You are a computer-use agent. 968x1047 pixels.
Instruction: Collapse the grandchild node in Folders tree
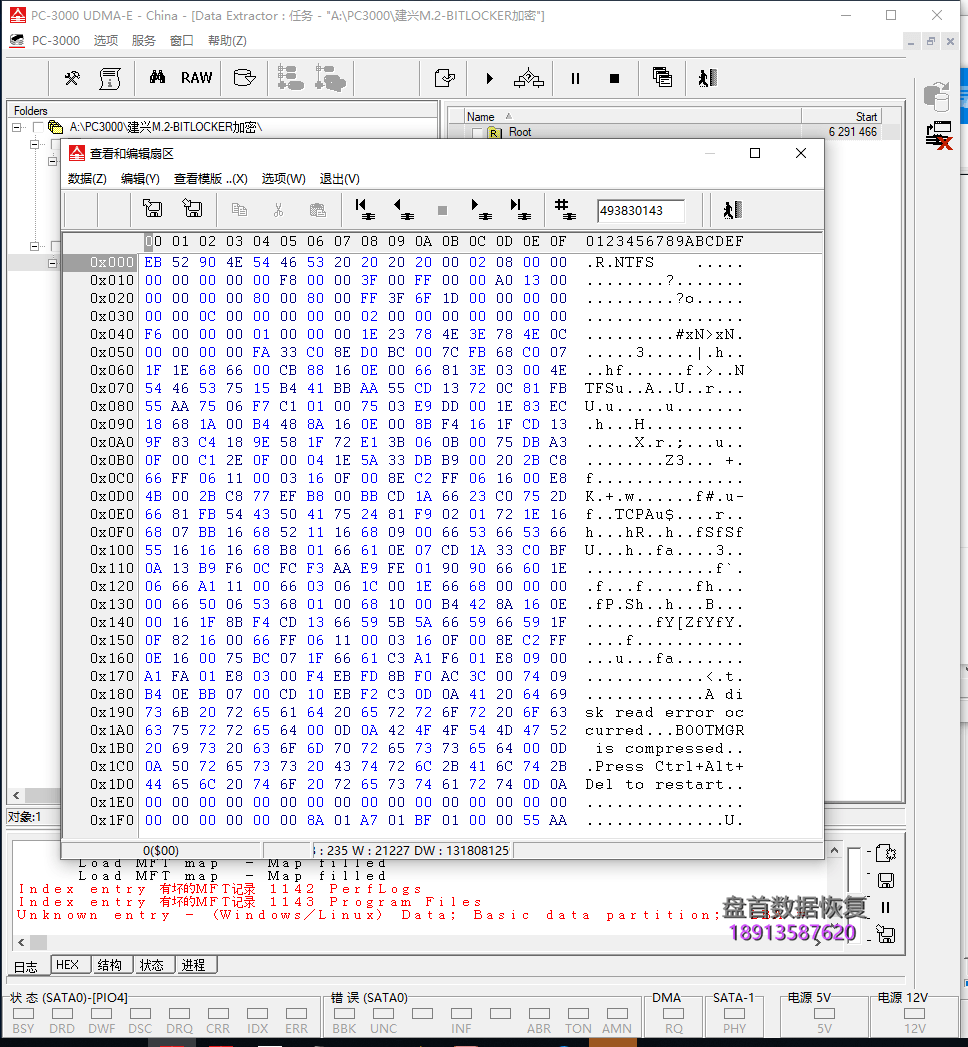pyautogui.click(x=52, y=161)
